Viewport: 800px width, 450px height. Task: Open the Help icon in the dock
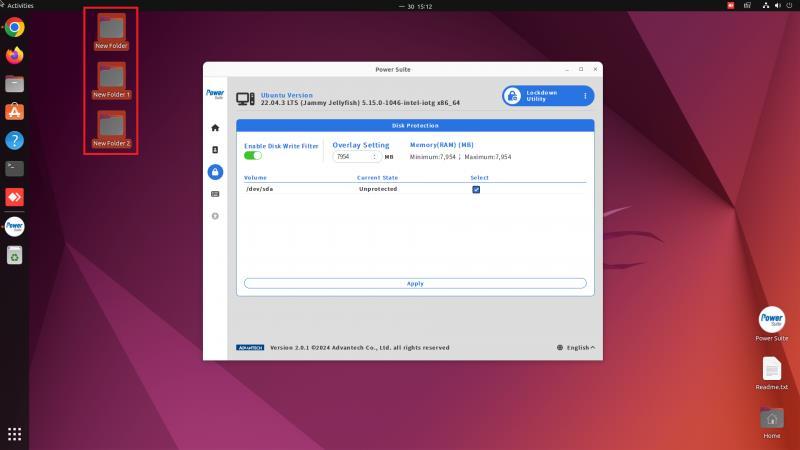click(x=14, y=140)
